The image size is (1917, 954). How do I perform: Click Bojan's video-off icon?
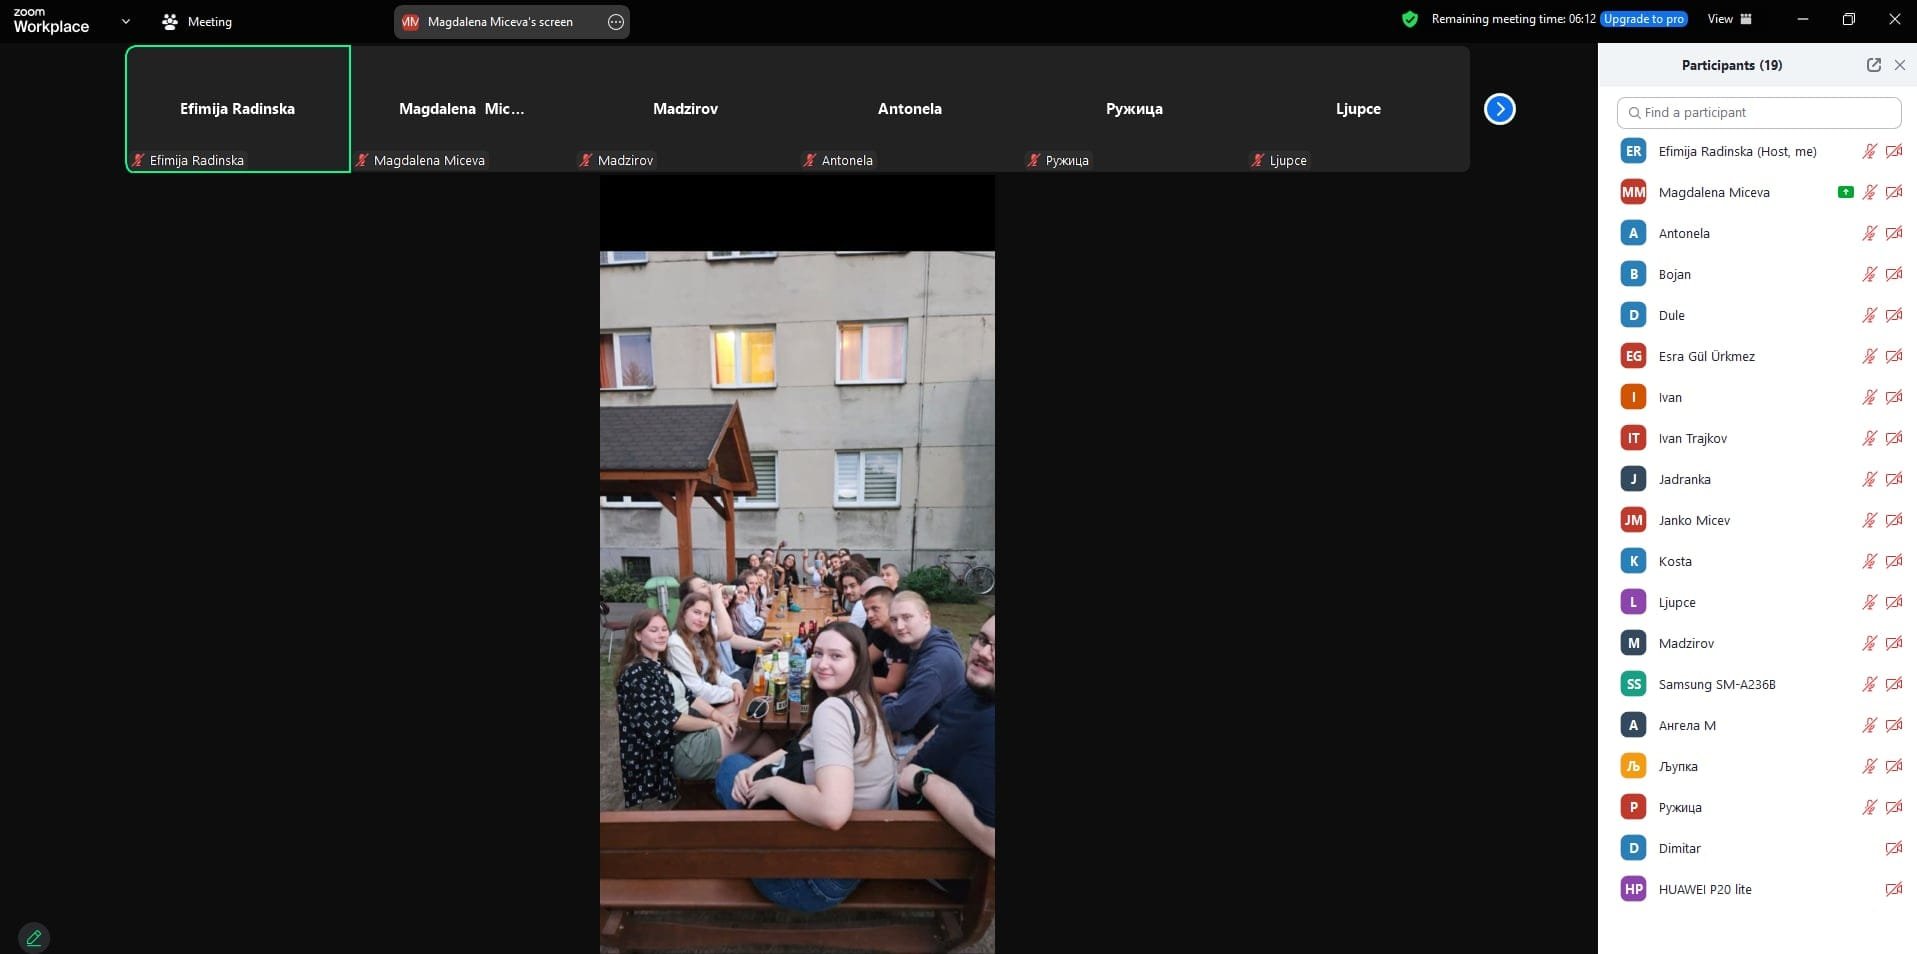pyautogui.click(x=1894, y=275)
